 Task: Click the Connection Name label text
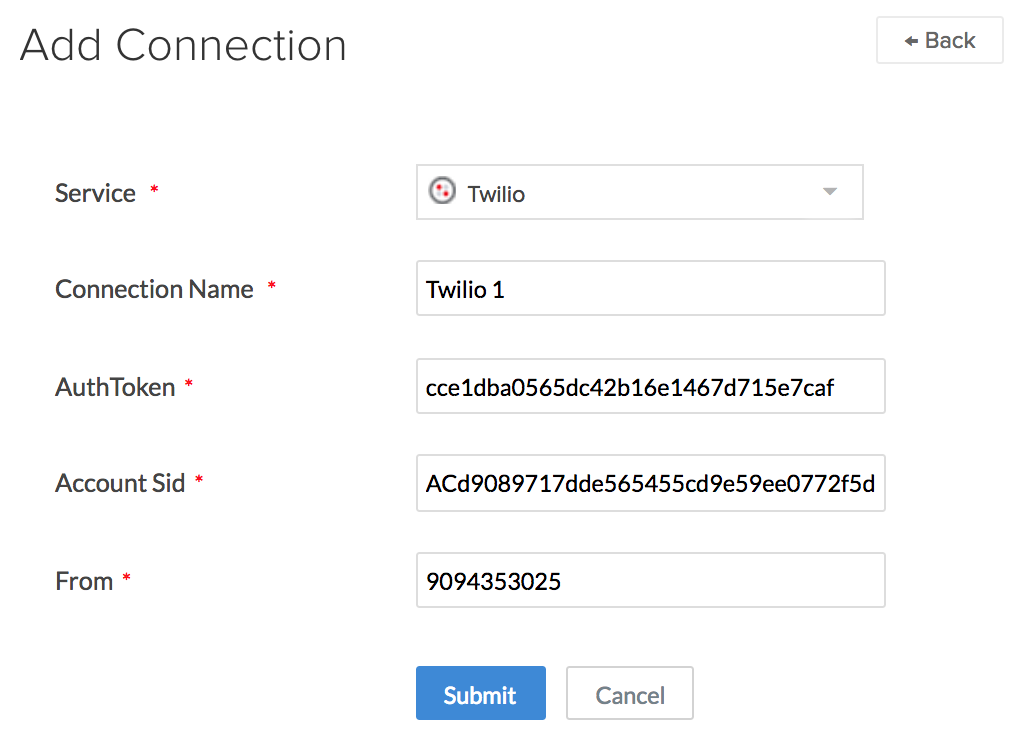(154, 289)
